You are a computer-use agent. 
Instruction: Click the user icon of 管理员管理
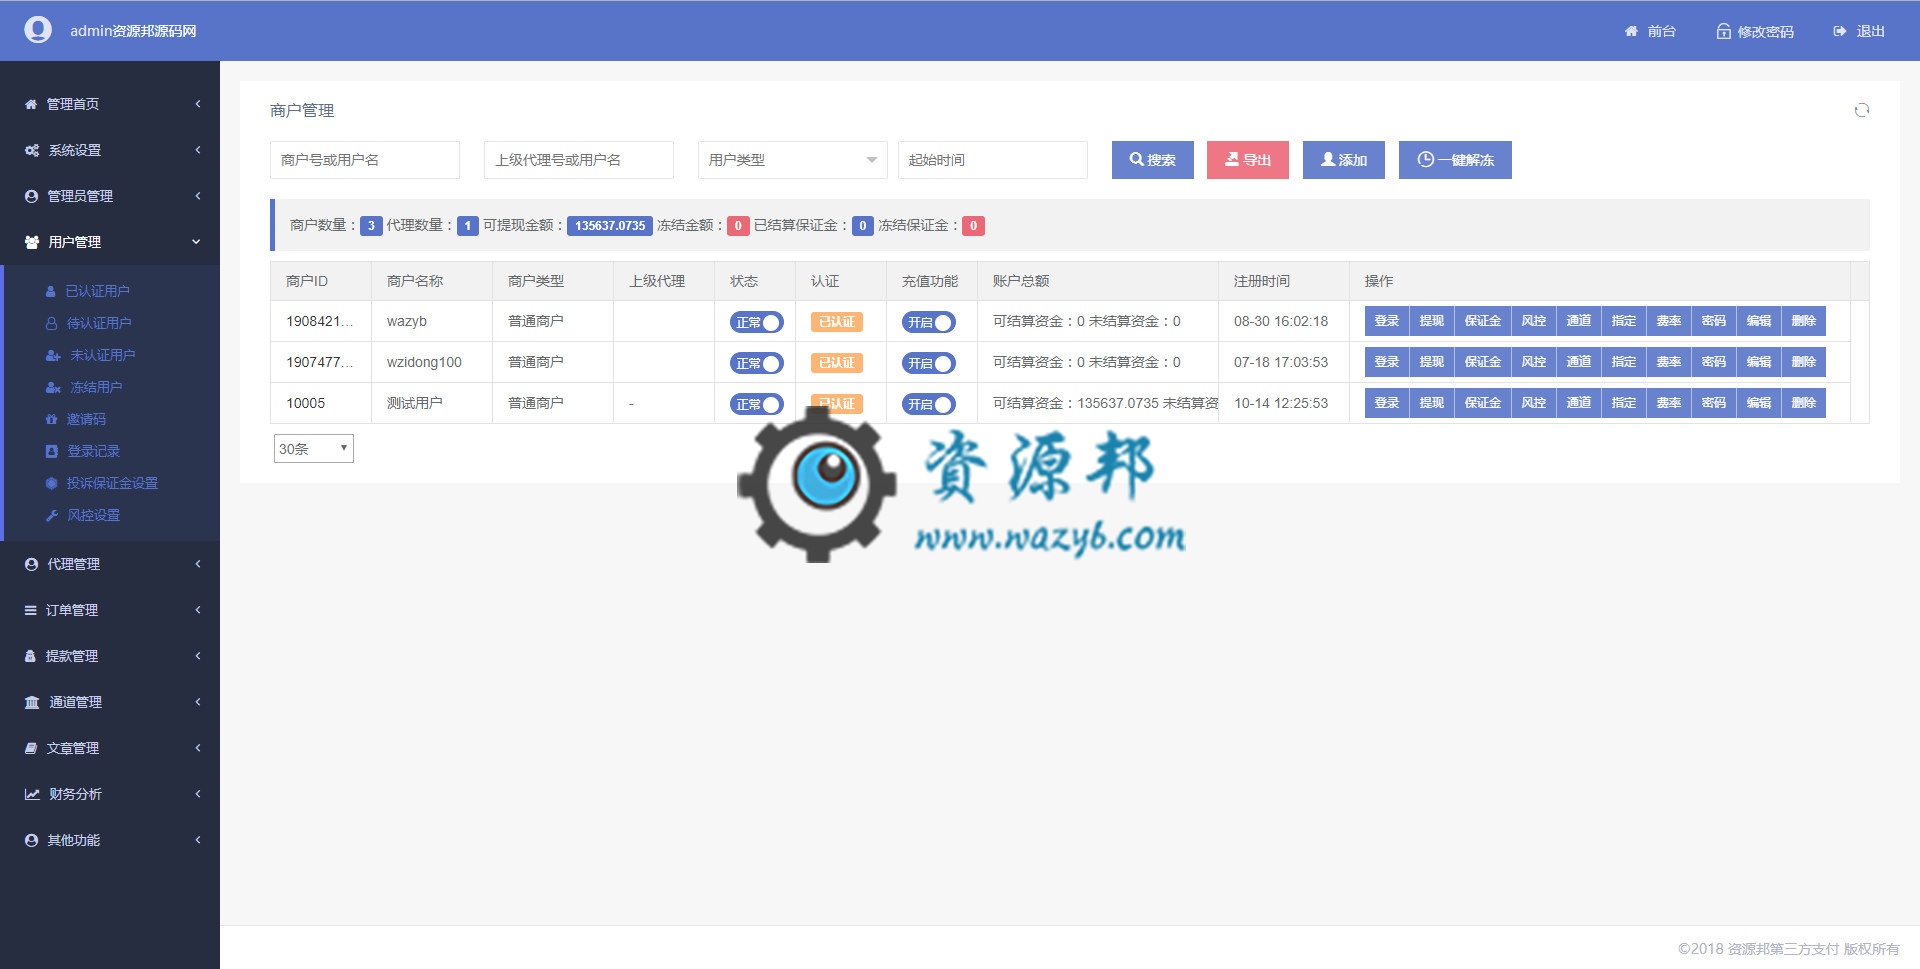(31, 196)
